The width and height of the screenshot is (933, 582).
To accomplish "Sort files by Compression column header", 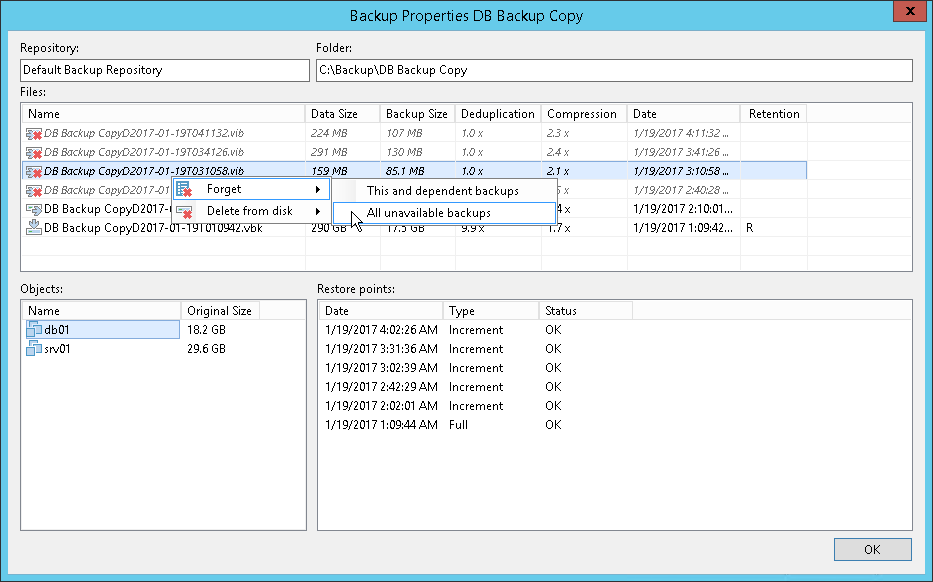I will tap(582, 114).
